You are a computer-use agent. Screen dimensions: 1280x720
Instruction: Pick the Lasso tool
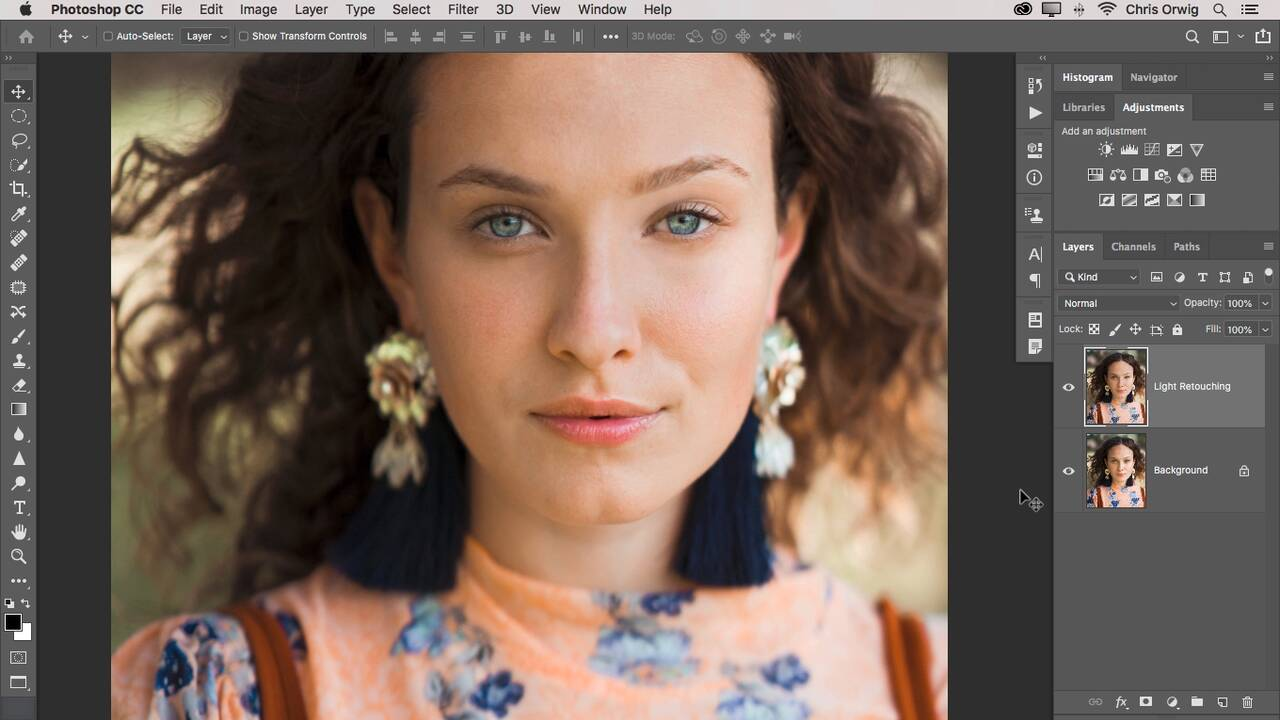19,140
